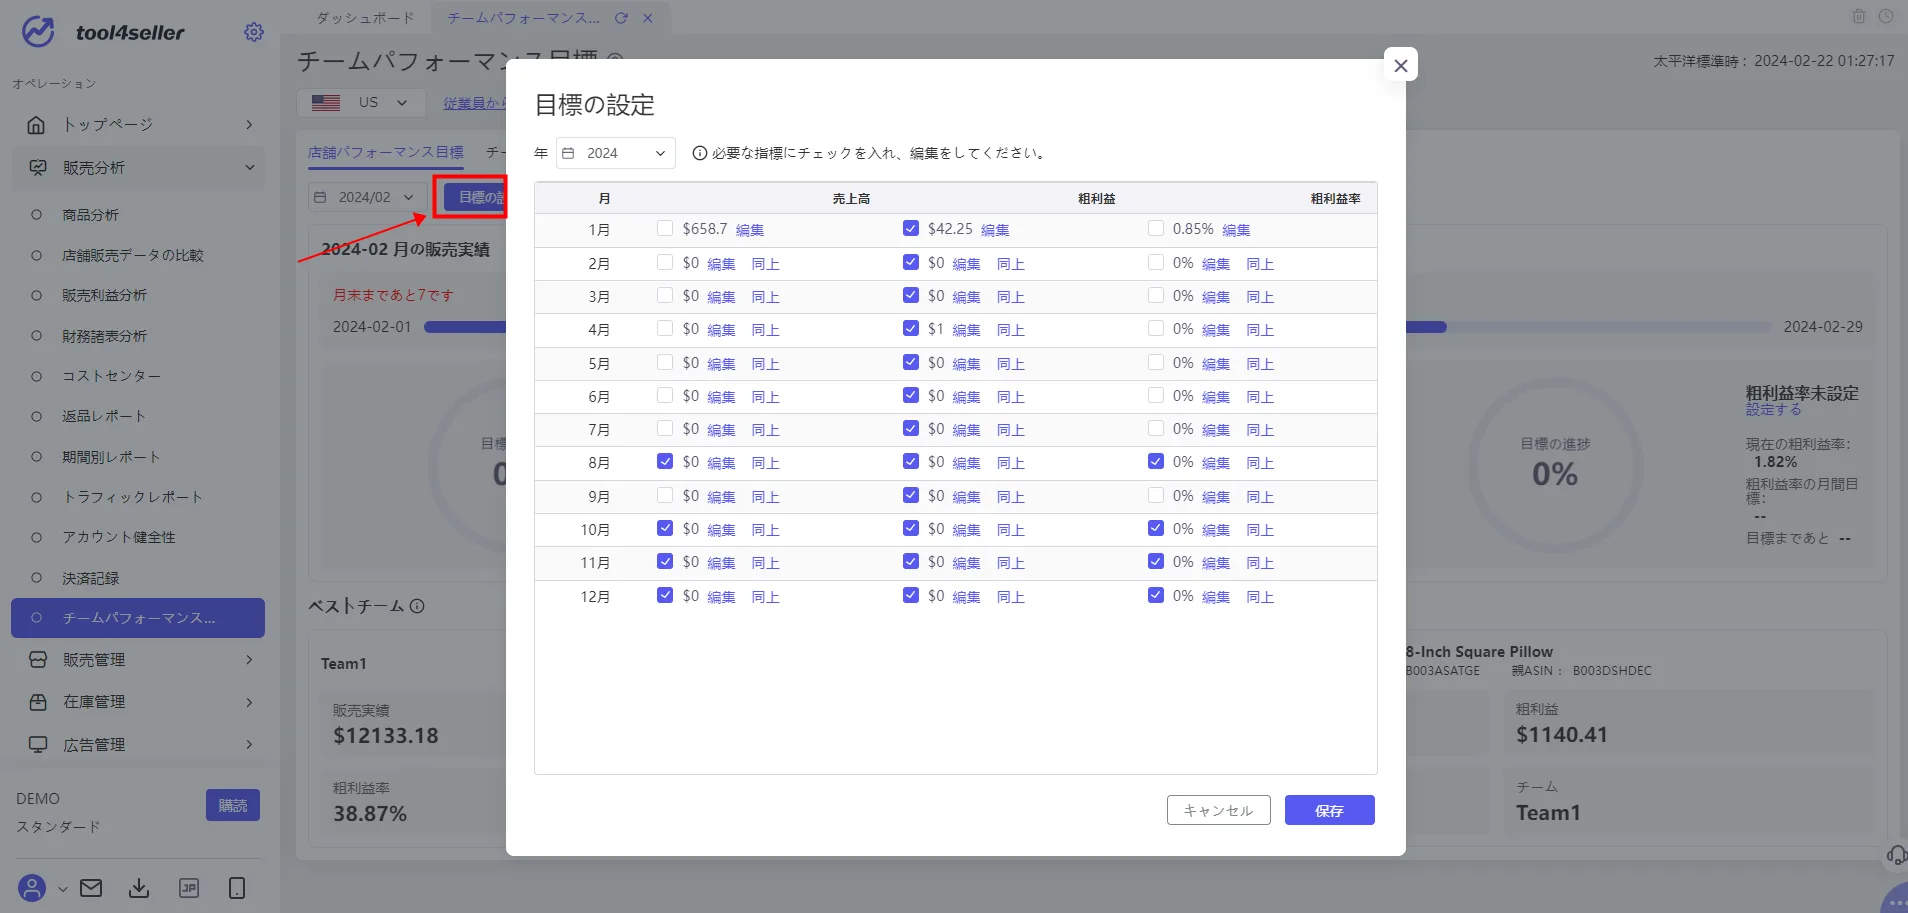The image size is (1908, 913).
Task: Expand the 販売管理 menu chevron
Action: 249,660
